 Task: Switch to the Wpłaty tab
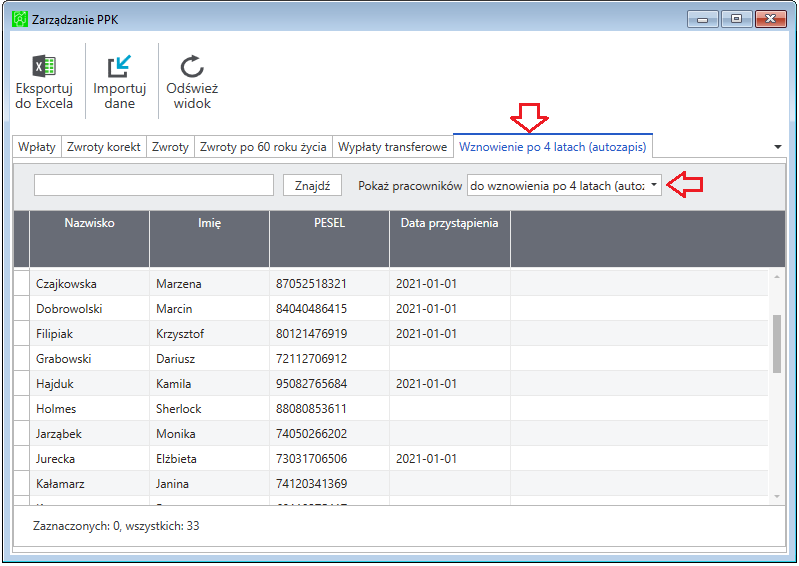pyautogui.click(x=37, y=147)
